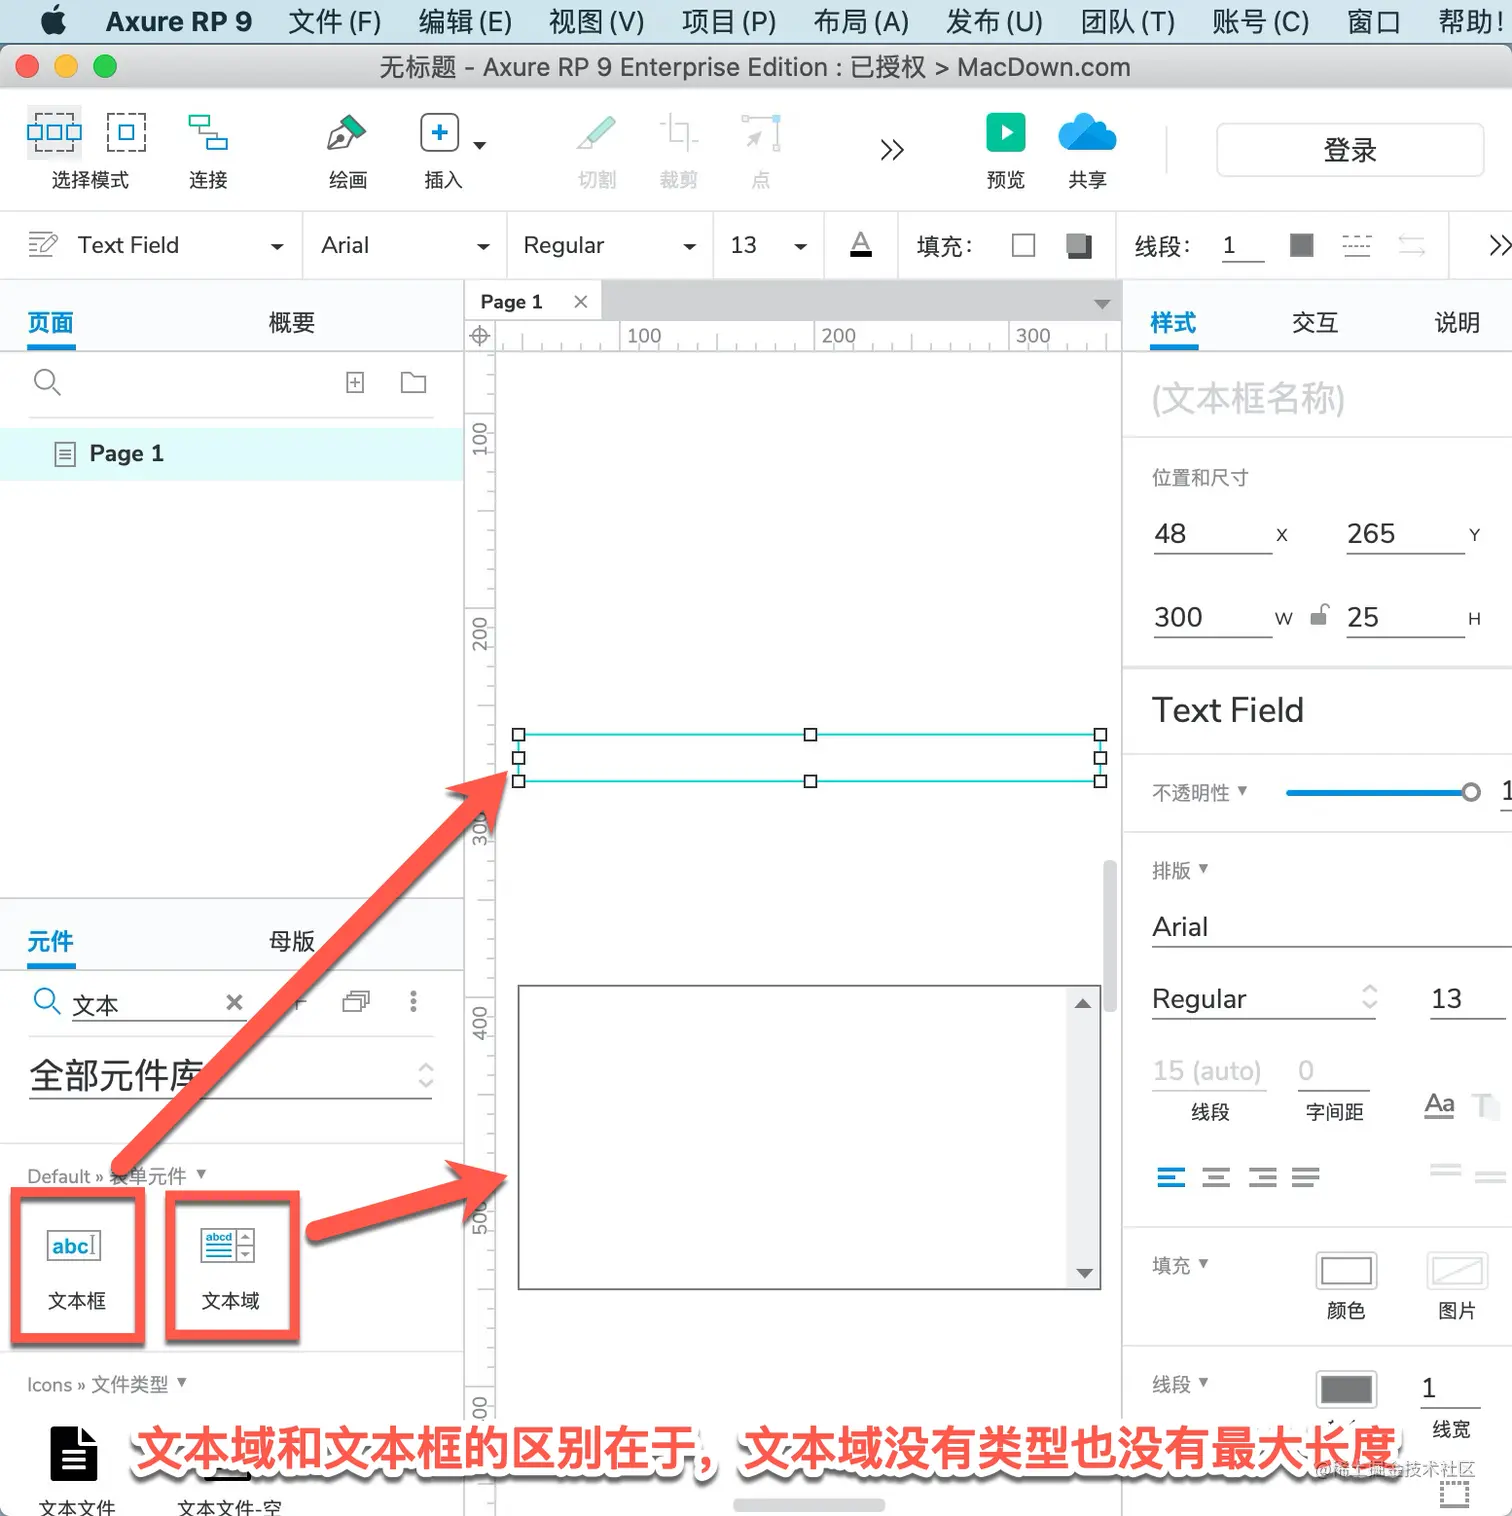This screenshot has height=1516, width=1512.
Task: Click the text color A icon
Action: [861, 245]
